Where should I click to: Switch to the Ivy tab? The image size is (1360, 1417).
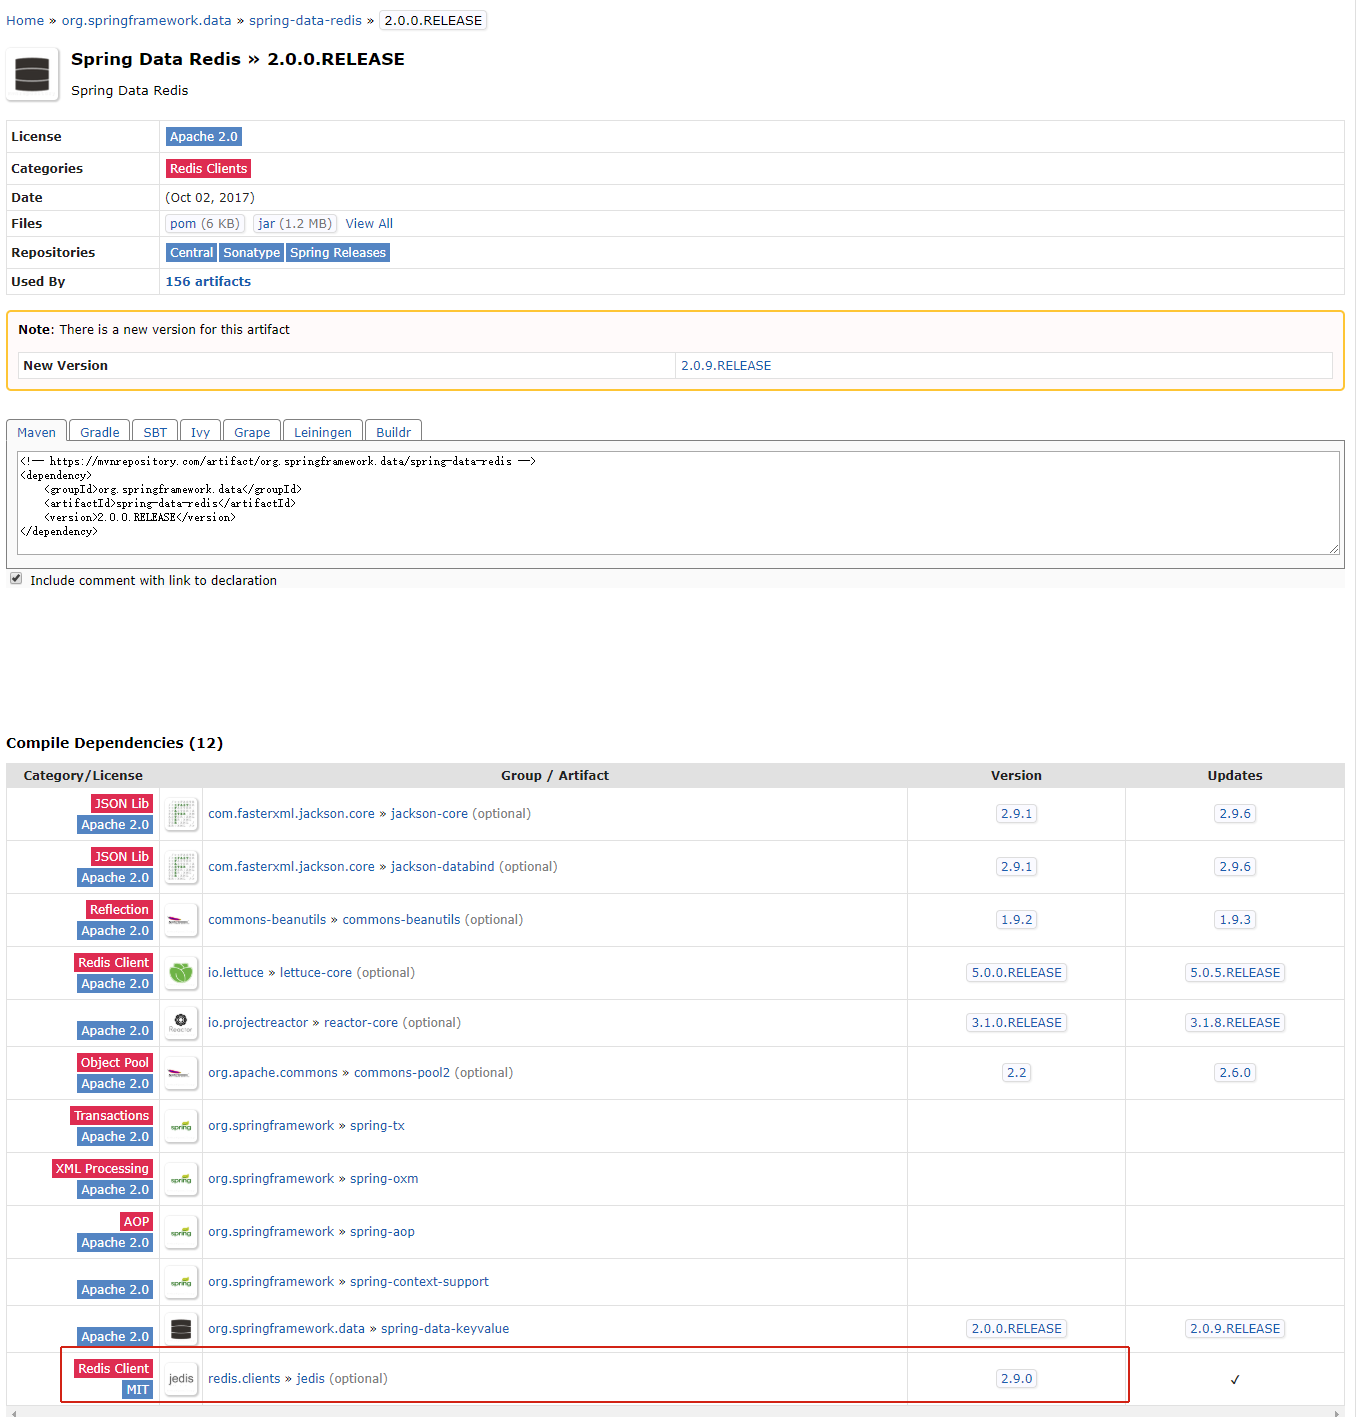(200, 431)
